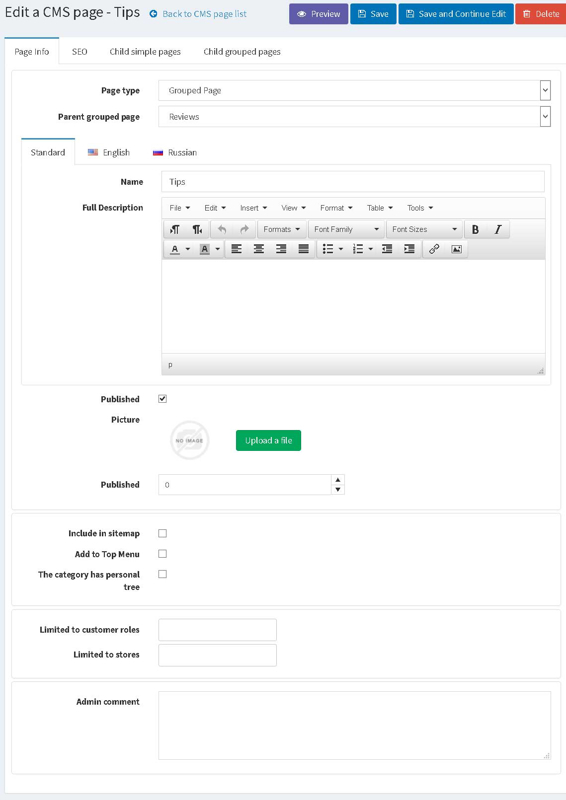This screenshot has height=800, width=566.
Task: Uncheck the Published checkbox
Action: [x=162, y=399]
